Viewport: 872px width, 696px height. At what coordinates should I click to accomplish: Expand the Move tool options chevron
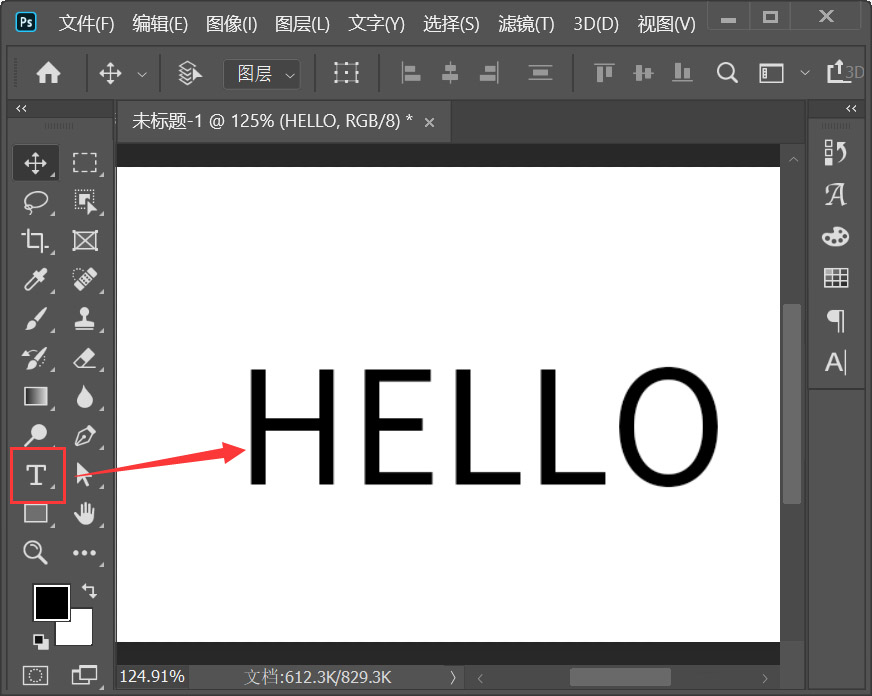(141, 73)
